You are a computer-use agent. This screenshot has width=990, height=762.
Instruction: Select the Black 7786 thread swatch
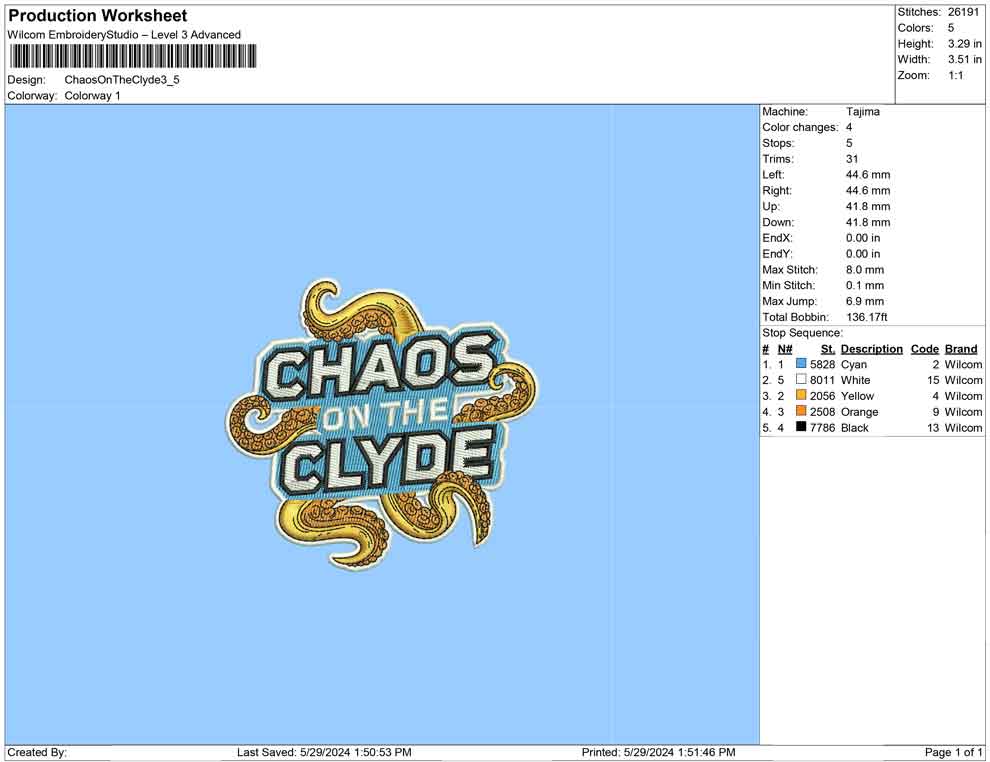[799, 427]
